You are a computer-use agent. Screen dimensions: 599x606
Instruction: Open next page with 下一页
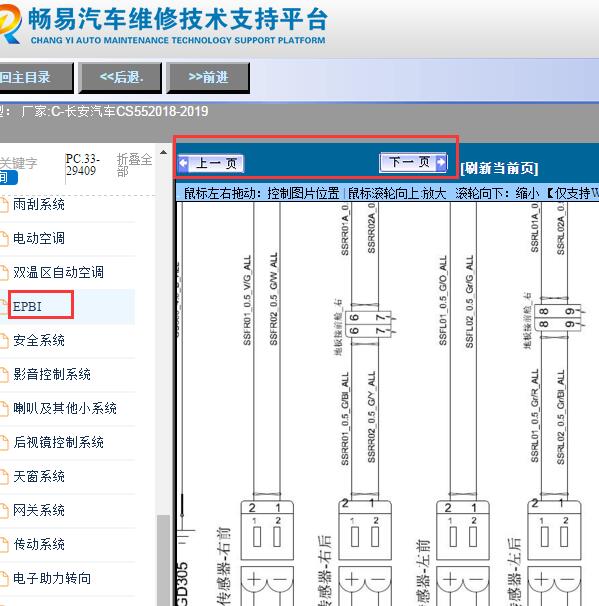[x=414, y=162]
